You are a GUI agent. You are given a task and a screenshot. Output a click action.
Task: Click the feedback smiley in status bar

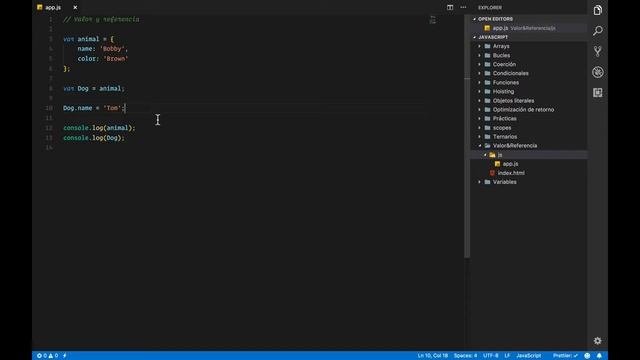tap(587, 356)
